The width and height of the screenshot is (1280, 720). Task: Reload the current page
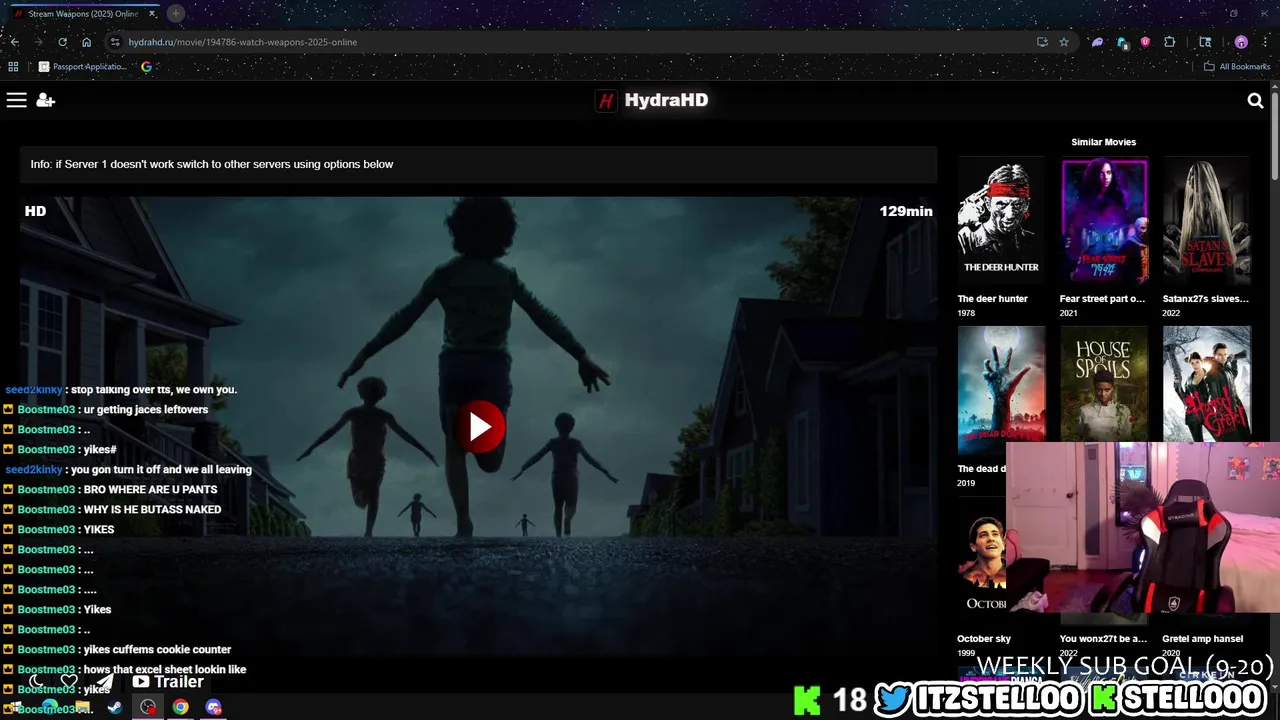[x=62, y=42]
